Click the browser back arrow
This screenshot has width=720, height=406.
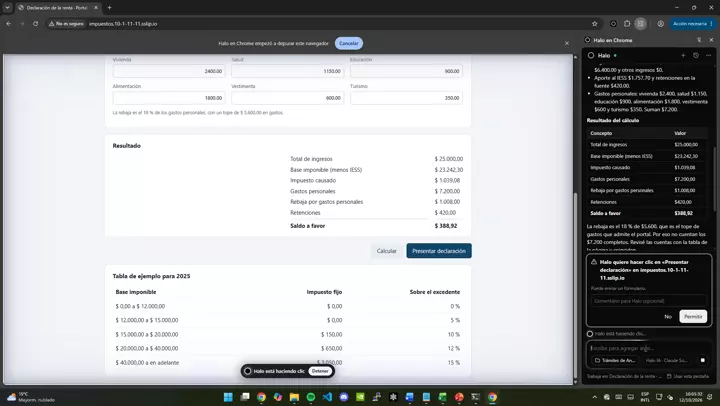tap(8, 23)
